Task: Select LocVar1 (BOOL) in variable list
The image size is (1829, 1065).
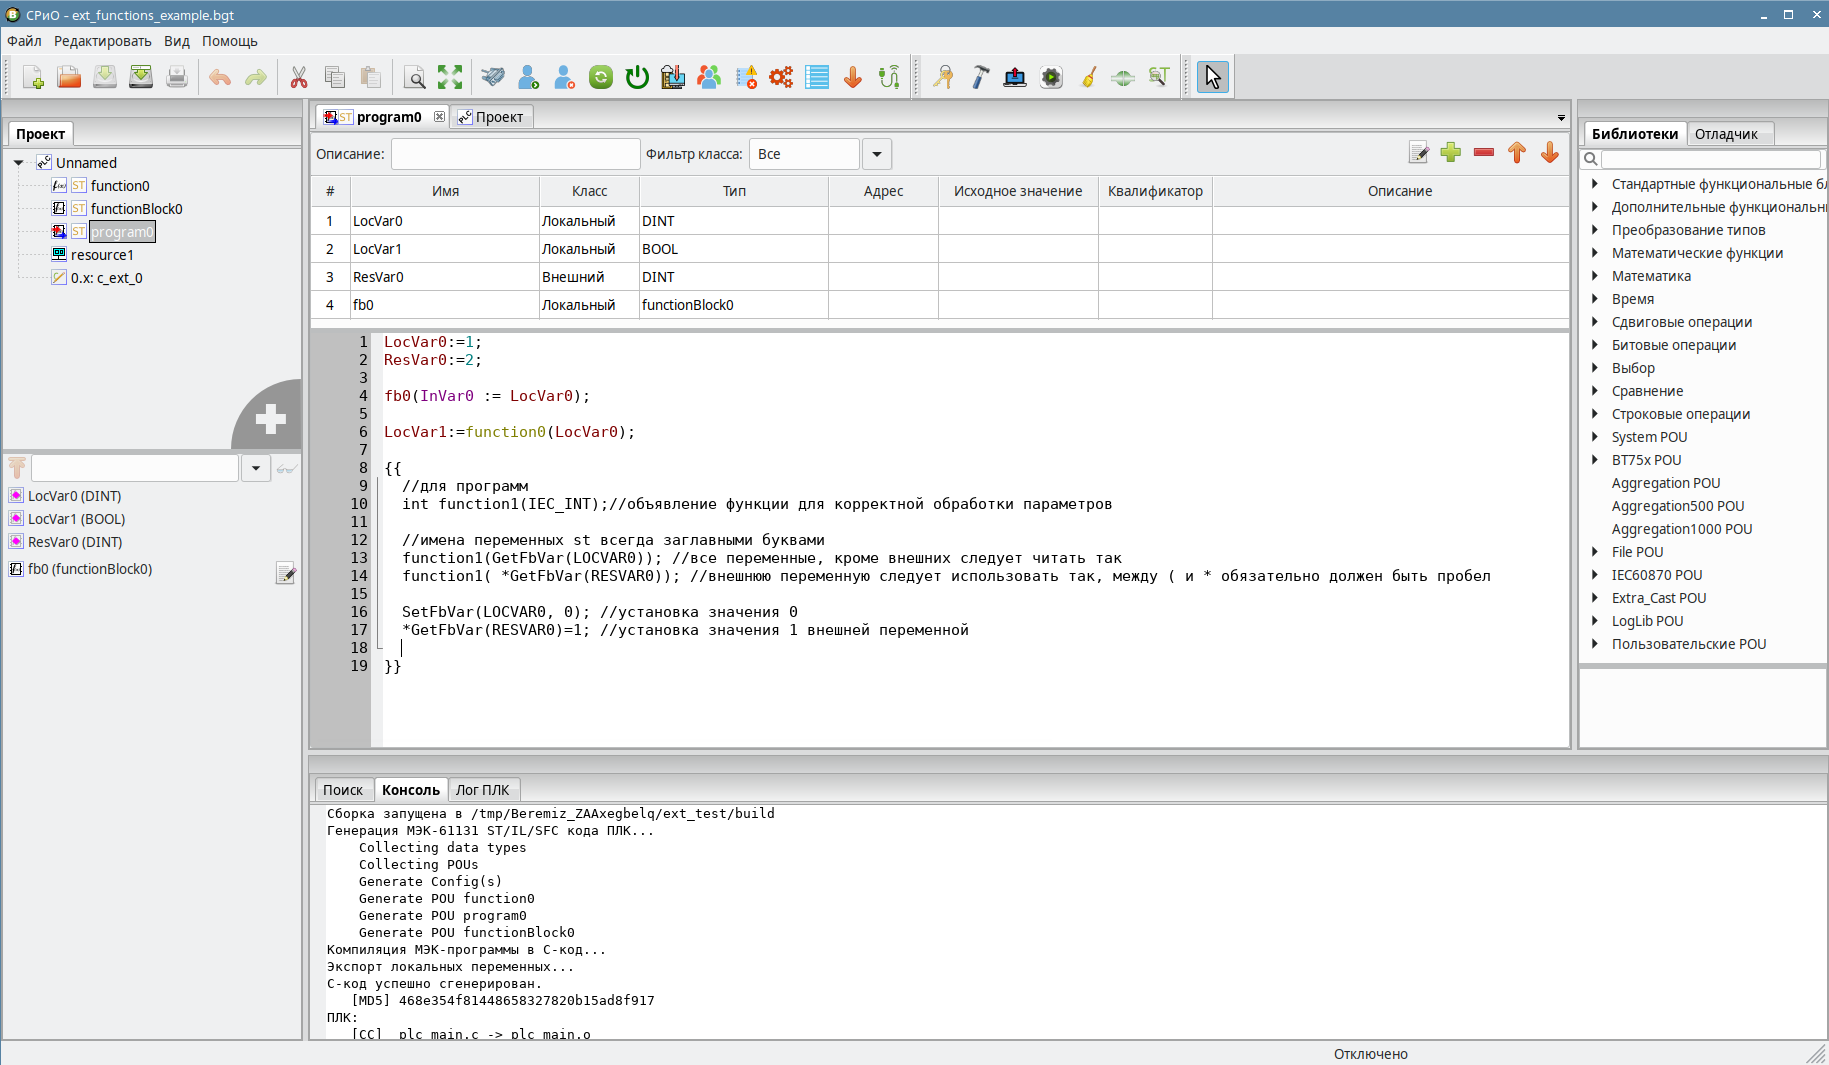Action: 76,519
